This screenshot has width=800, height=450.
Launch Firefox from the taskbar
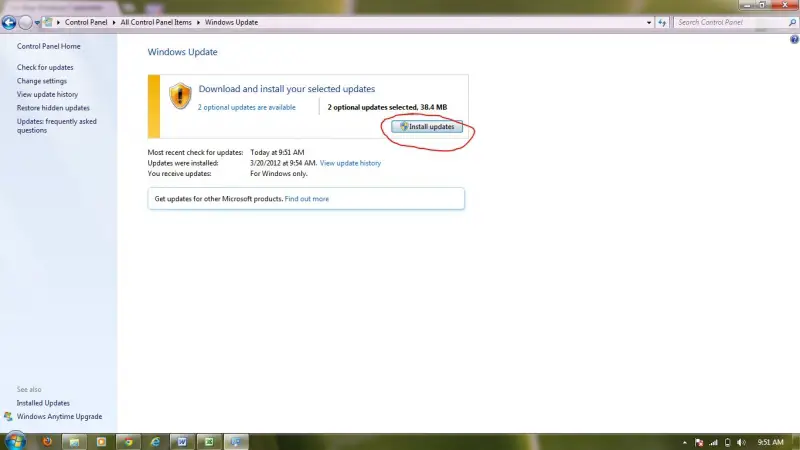pos(47,442)
